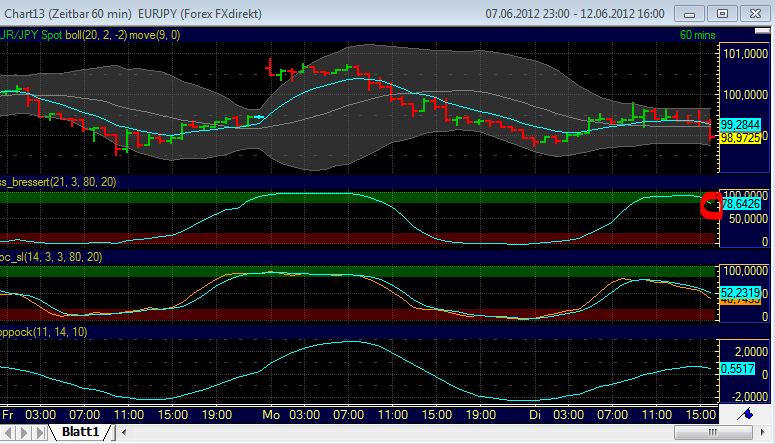Close the Chart13 window
The width and height of the screenshot is (775, 444).
755,14
